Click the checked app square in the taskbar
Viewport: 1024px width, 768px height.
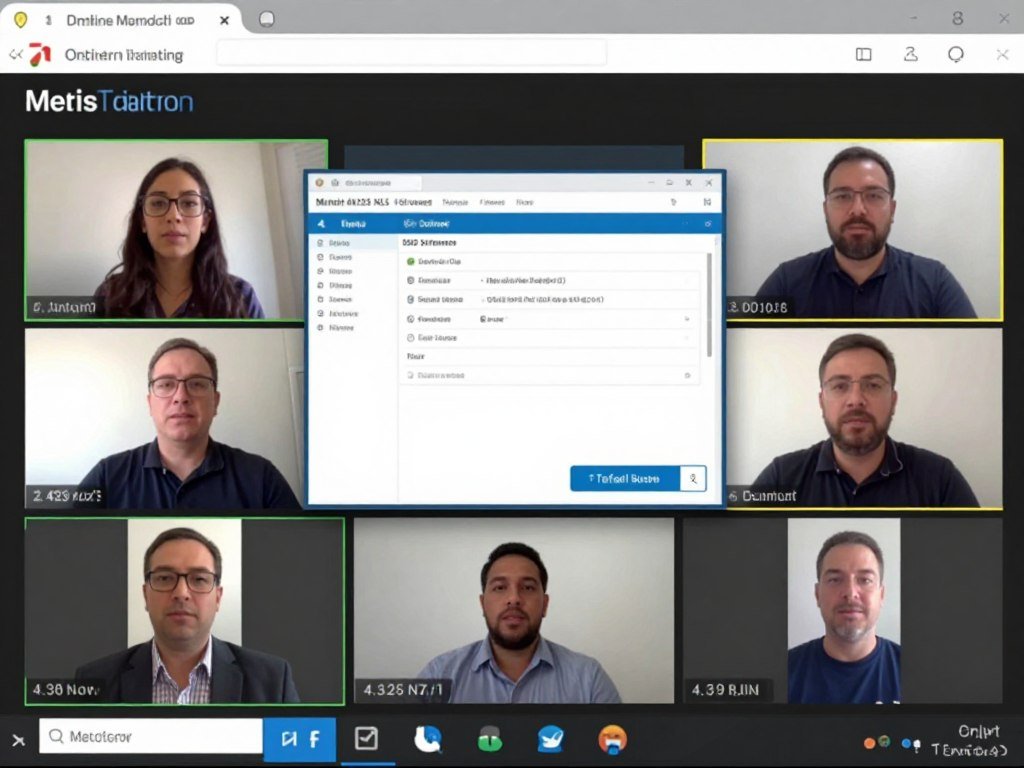(x=368, y=740)
